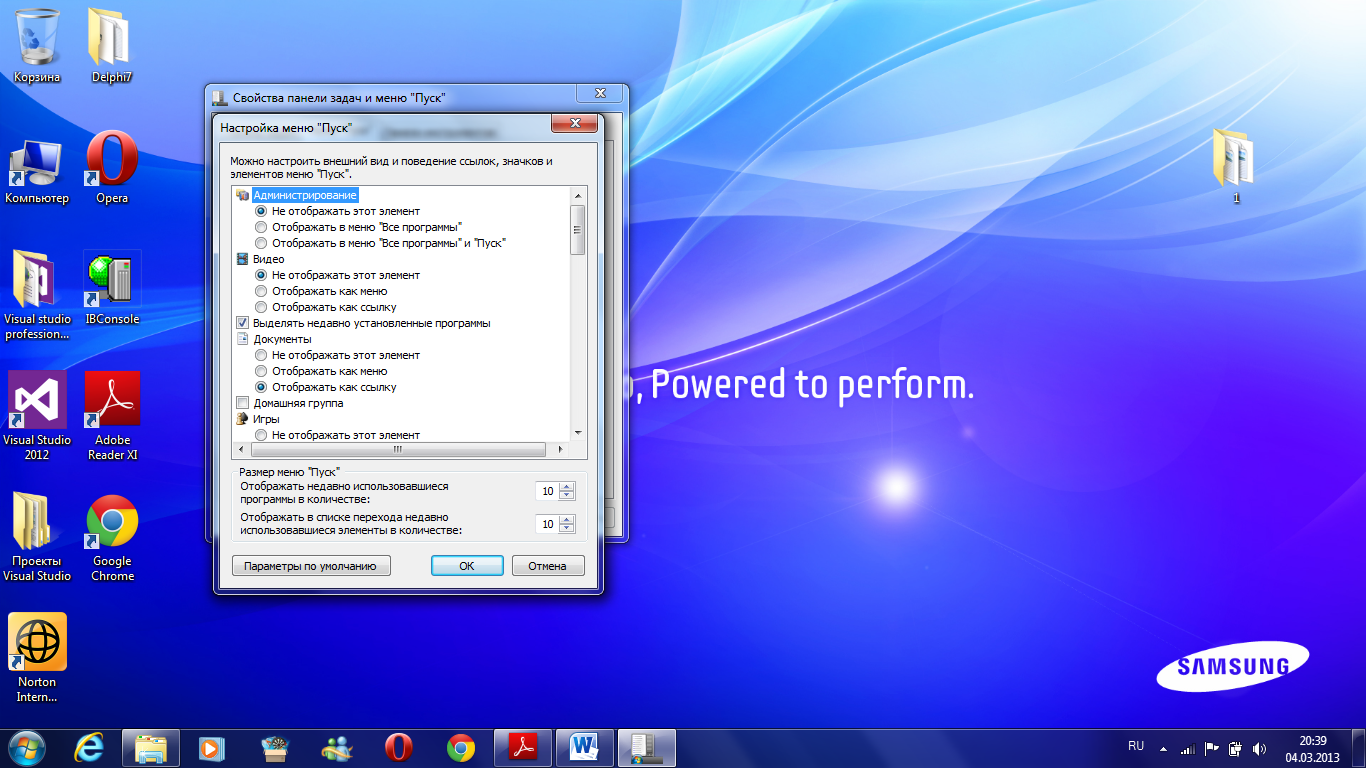
Task: Select 'Отображать как ссылку' under Видео
Action: tap(325, 307)
